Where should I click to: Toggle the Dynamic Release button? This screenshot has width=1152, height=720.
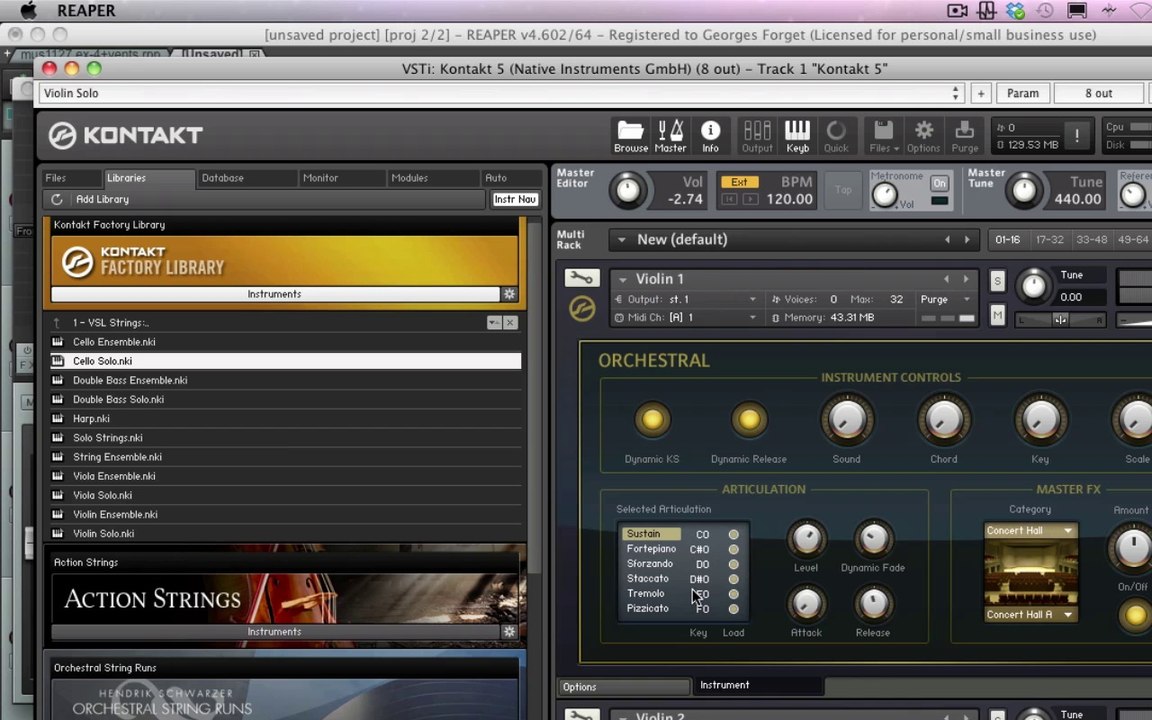(749, 420)
